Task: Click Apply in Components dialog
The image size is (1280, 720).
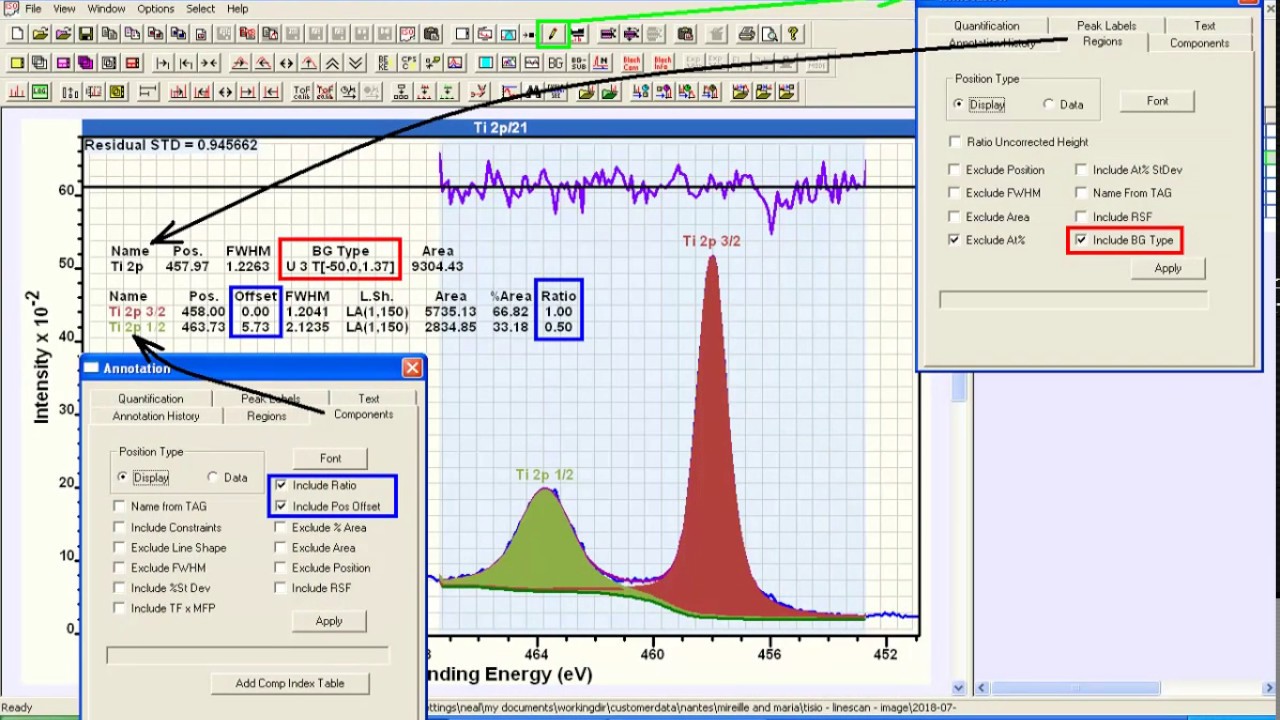Action: click(329, 621)
